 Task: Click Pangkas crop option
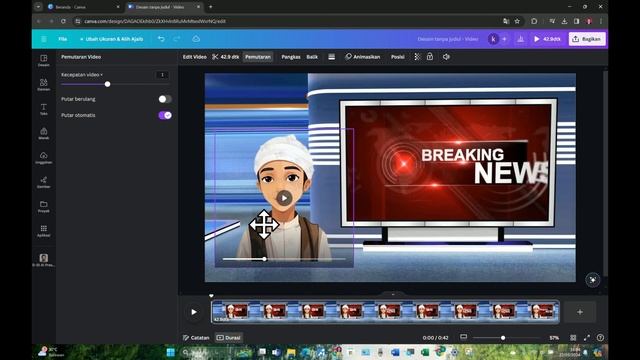[x=291, y=57]
